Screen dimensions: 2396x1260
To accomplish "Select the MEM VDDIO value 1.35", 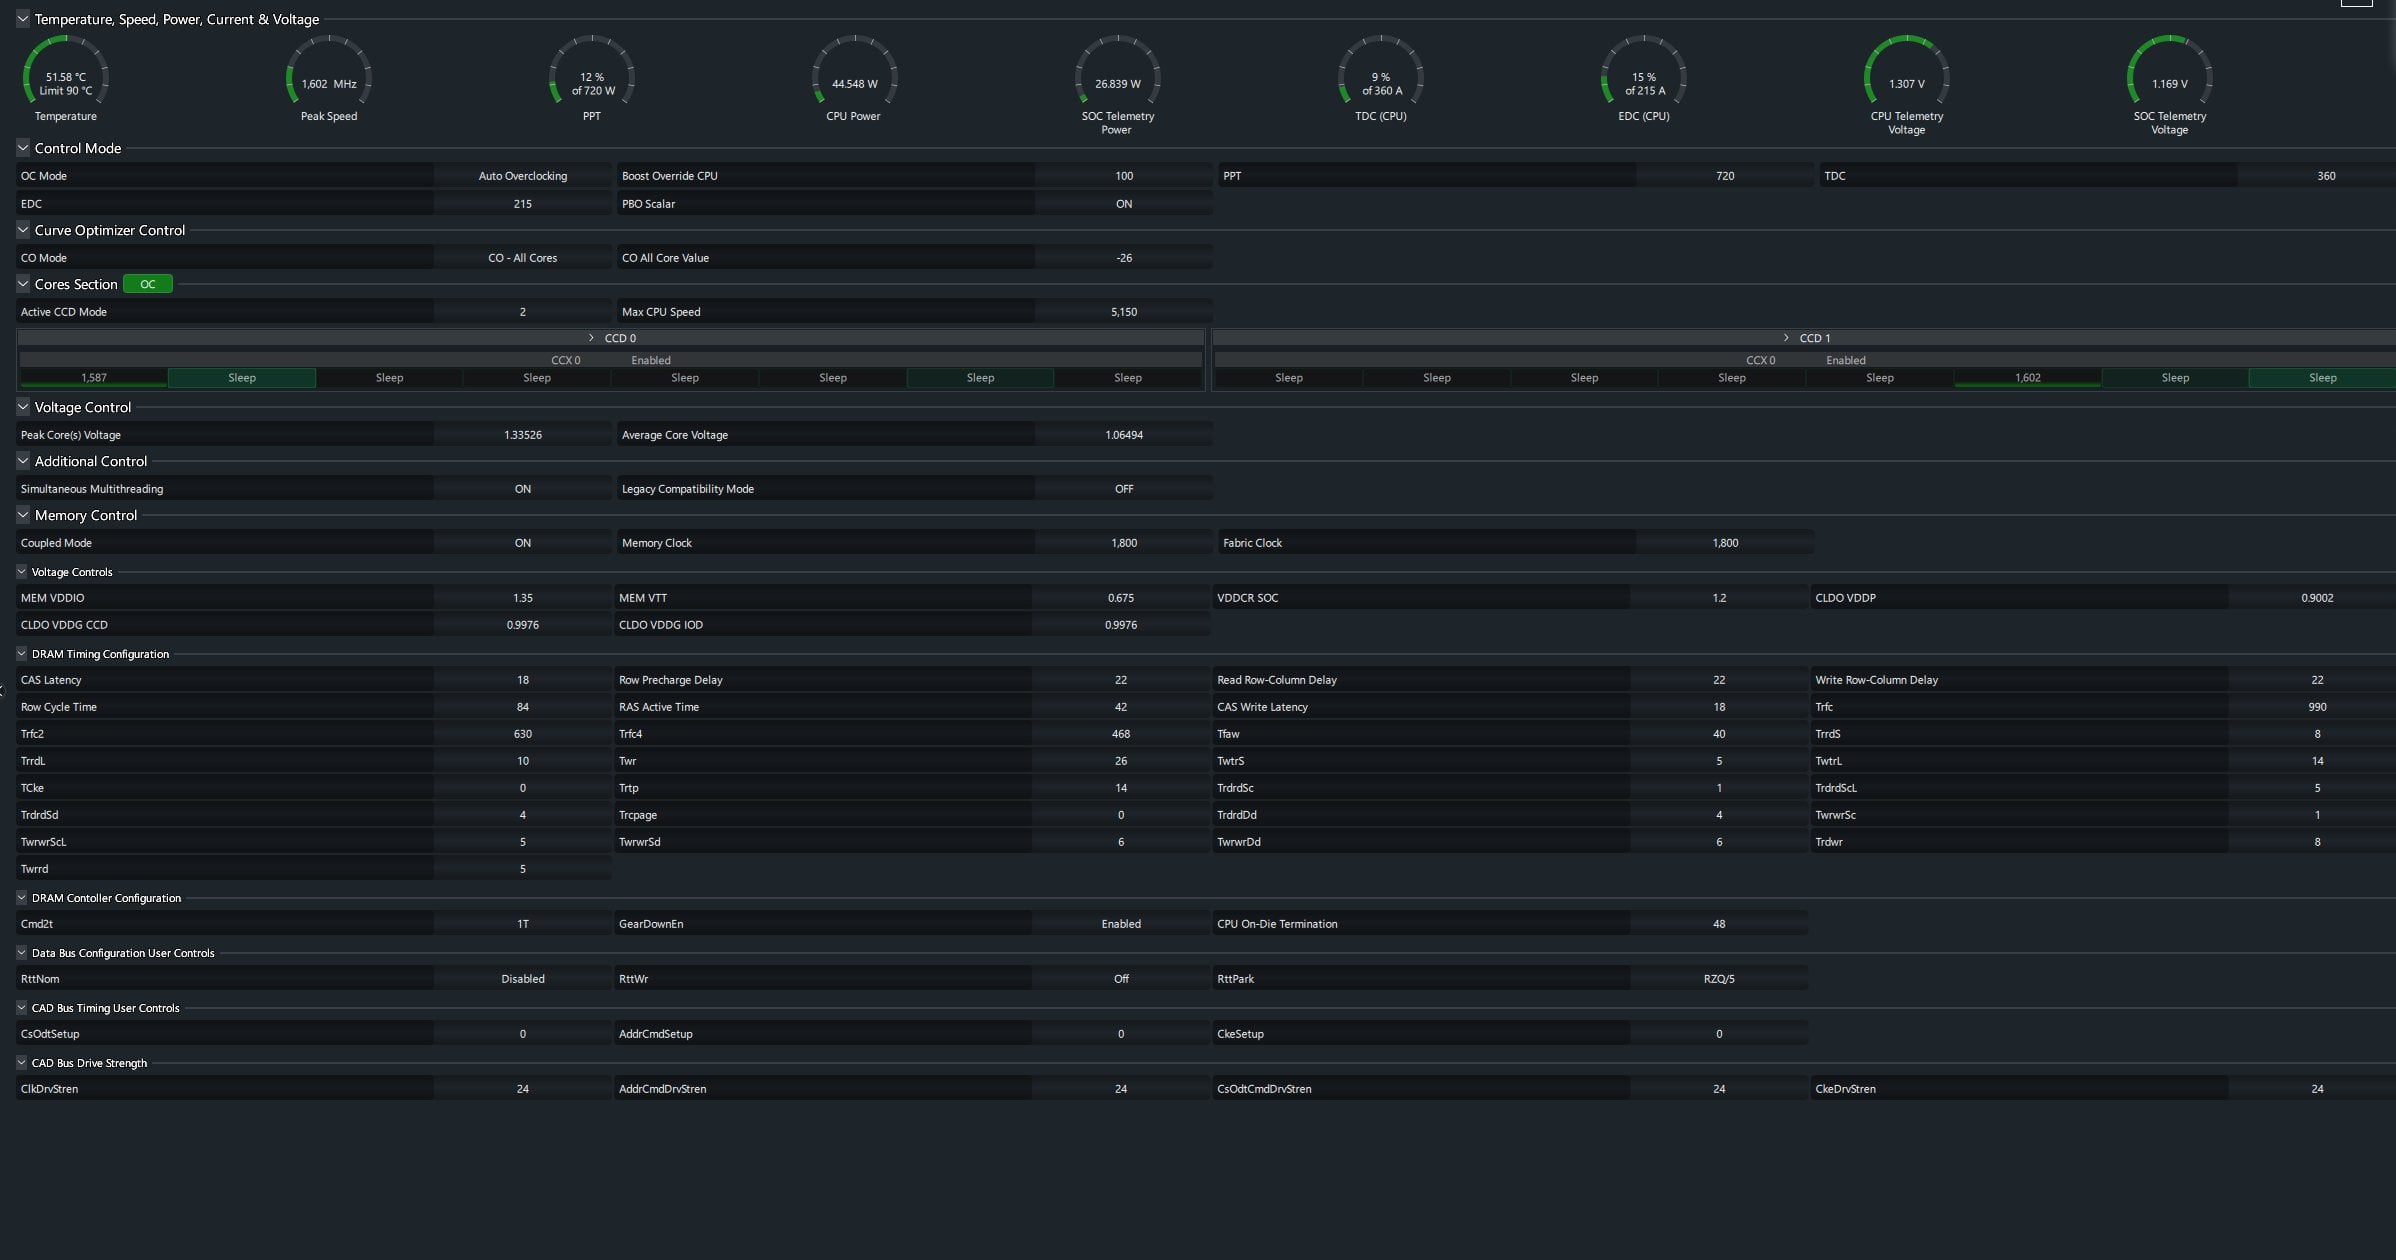I will click(523, 598).
